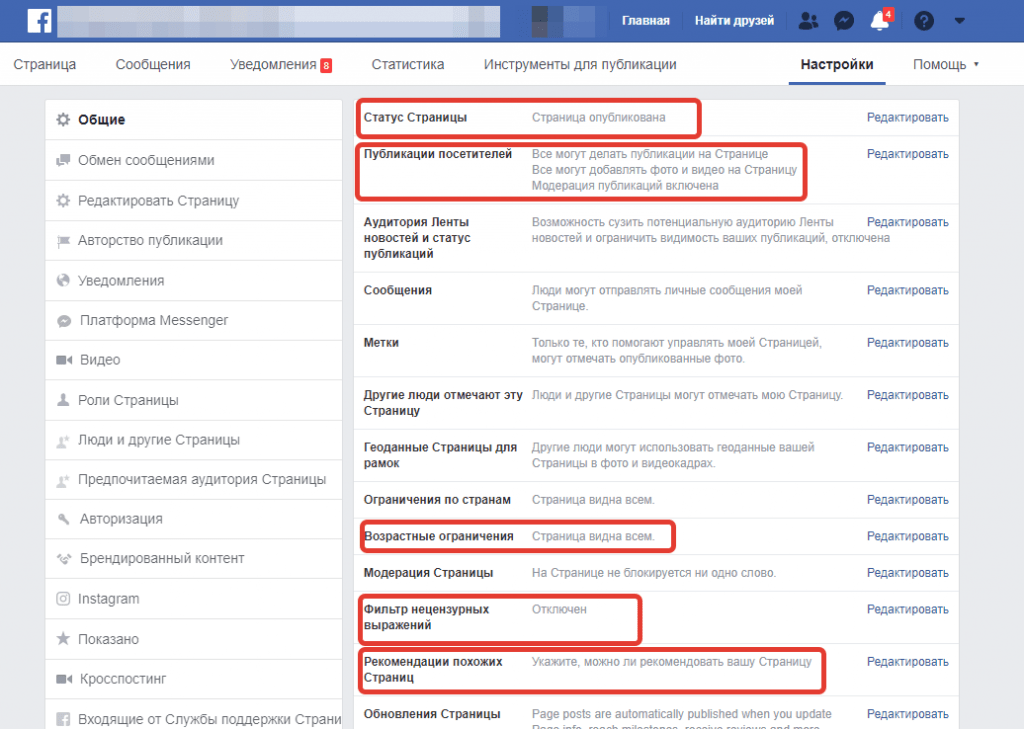1024x729 pixels.
Task: Open the Instagram settings section
Action: point(108,599)
